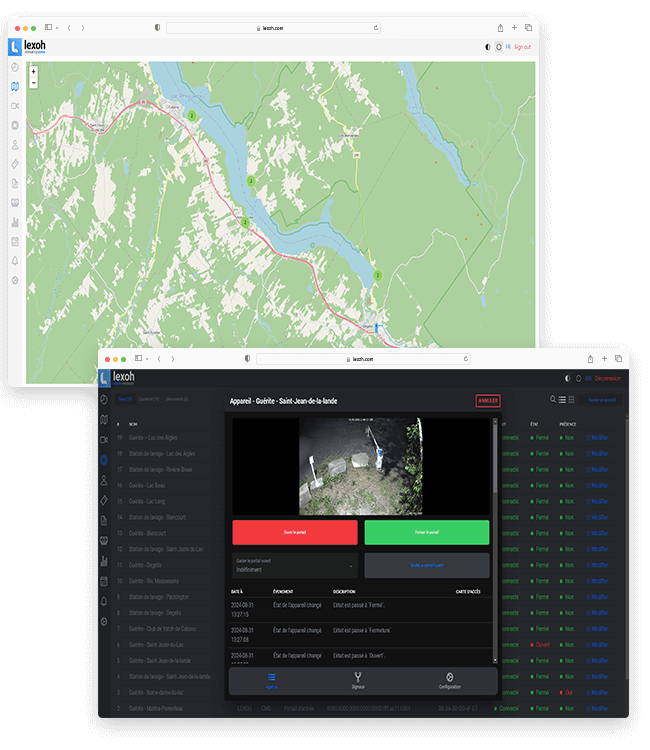Open the Signaux tab with the fork icon
This screenshot has width=650, height=750.
pyautogui.click(x=358, y=680)
